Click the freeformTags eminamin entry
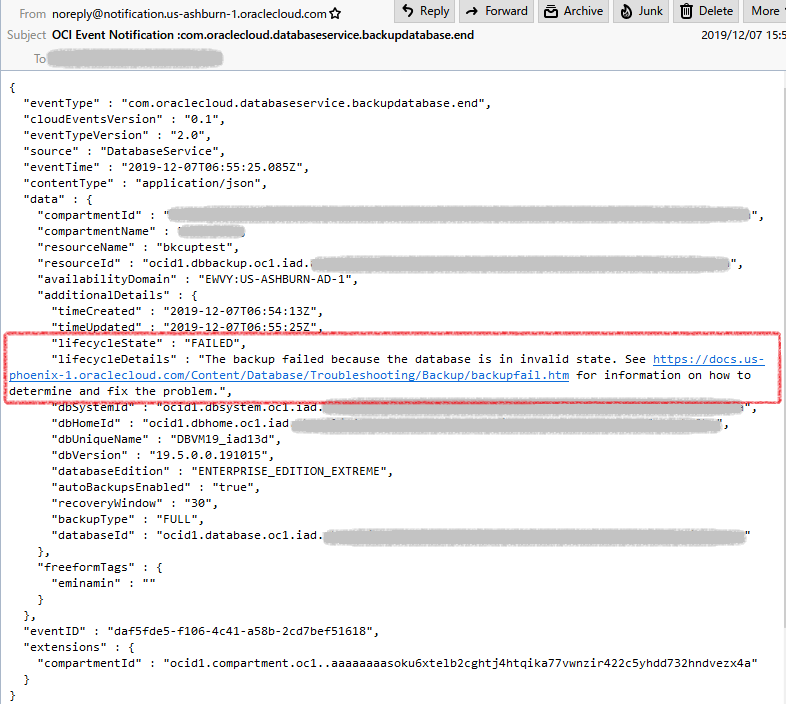Image resolution: width=786 pixels, height=704 pixels. [103, 584]
